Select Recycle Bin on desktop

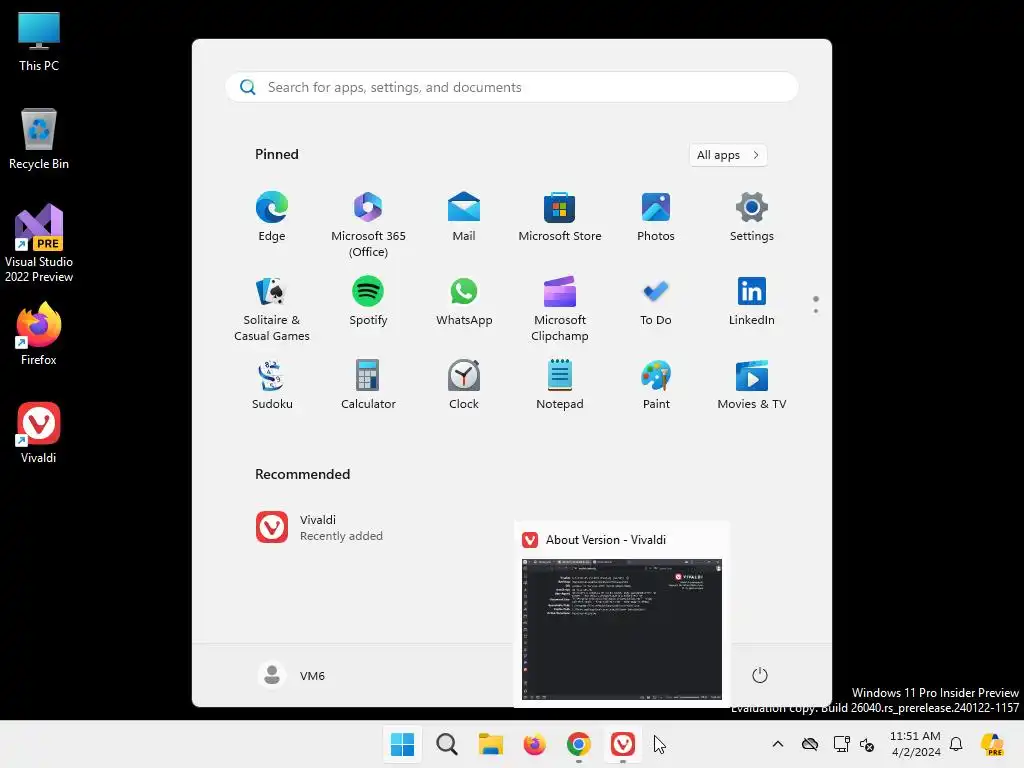click(39, 139)
